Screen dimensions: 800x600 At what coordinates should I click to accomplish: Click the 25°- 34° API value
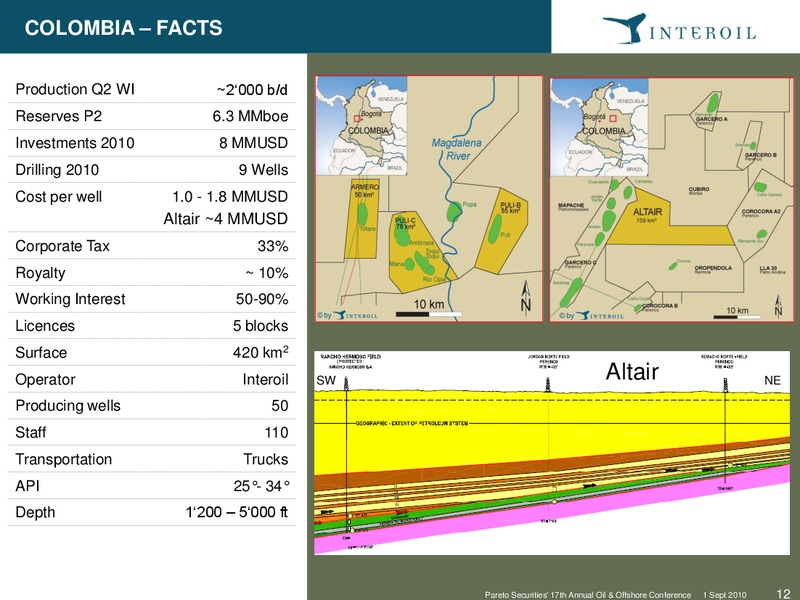click(x=262, y=486)
